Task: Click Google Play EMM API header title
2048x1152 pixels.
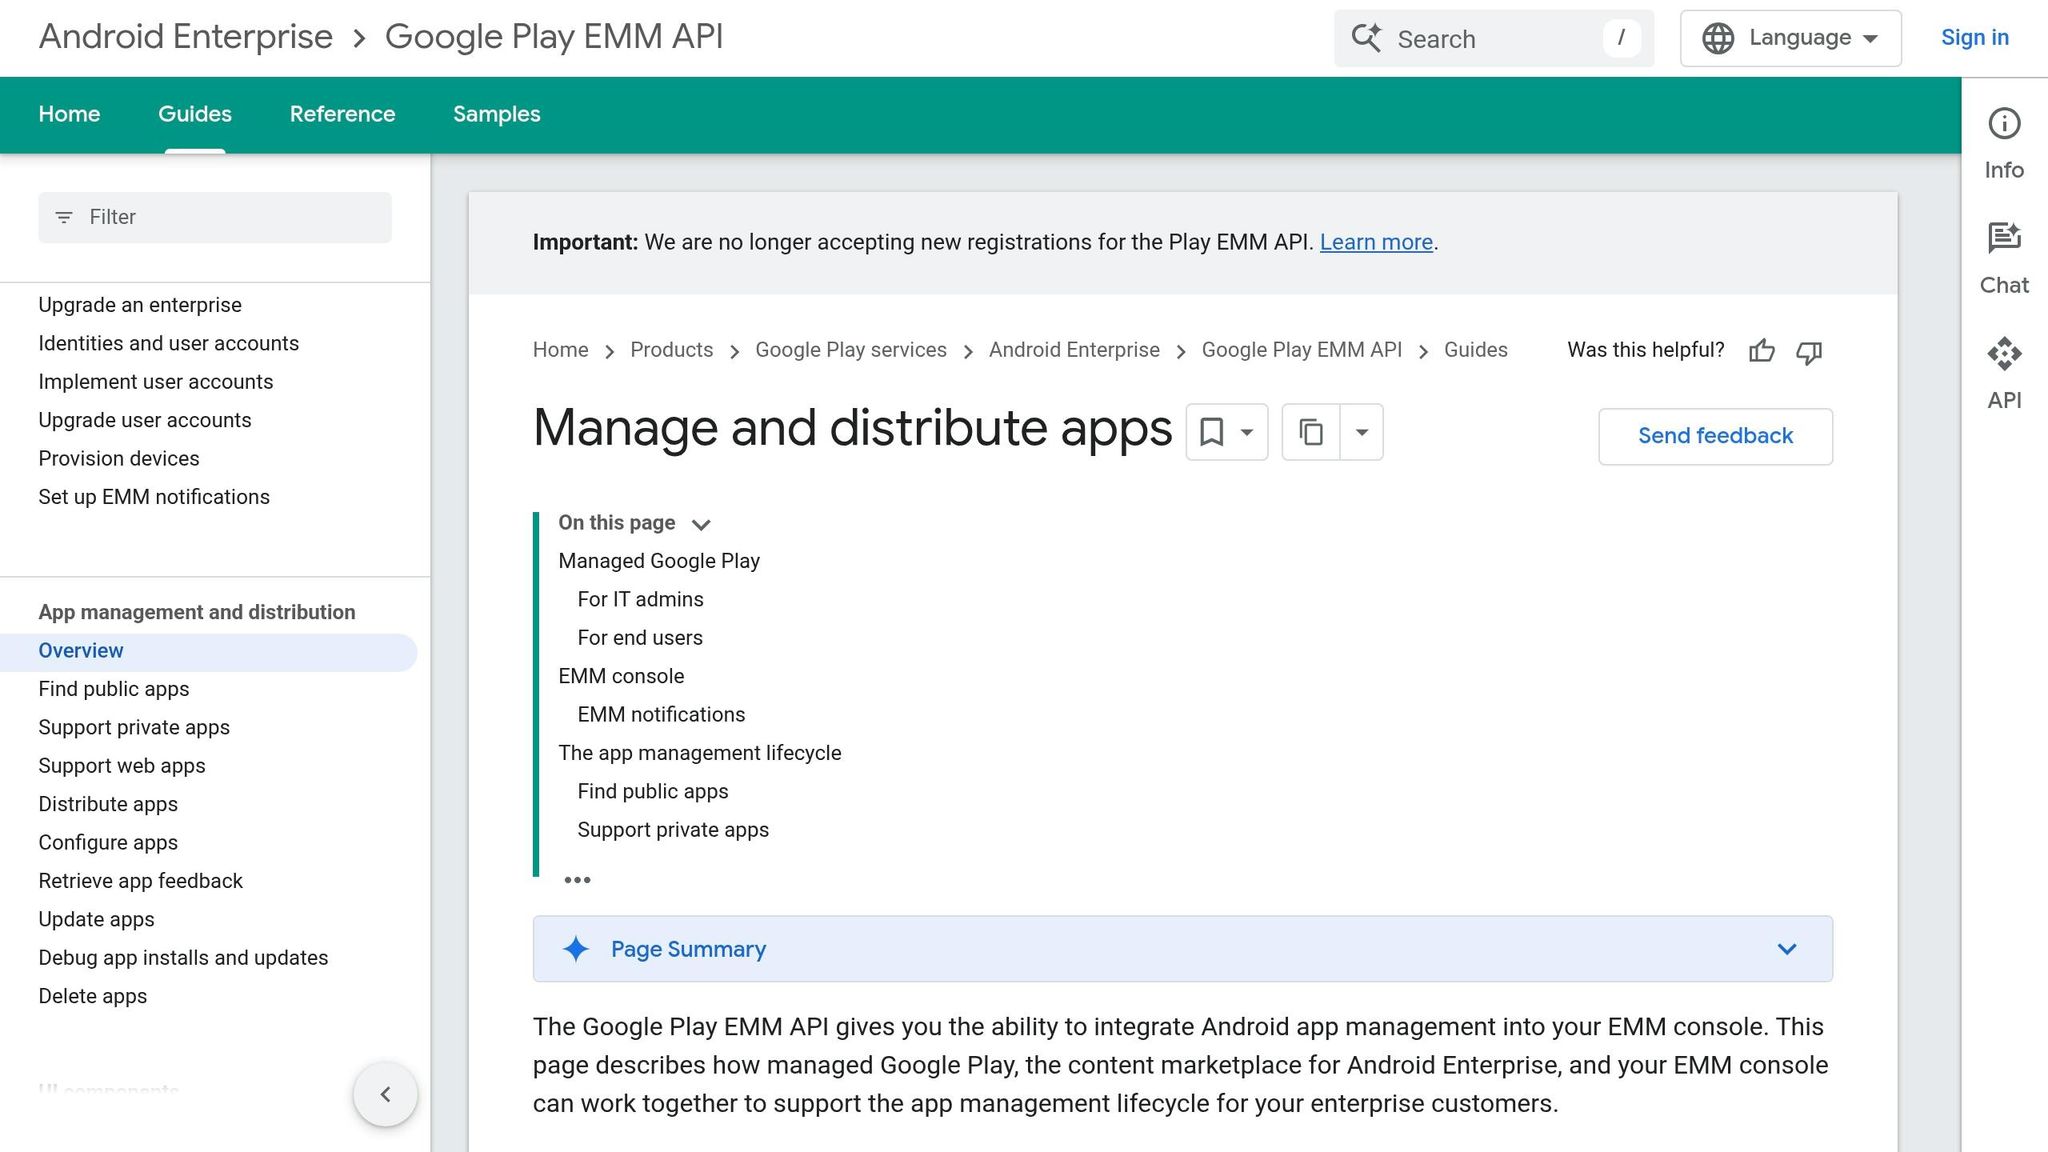Action: coord(554,37)
